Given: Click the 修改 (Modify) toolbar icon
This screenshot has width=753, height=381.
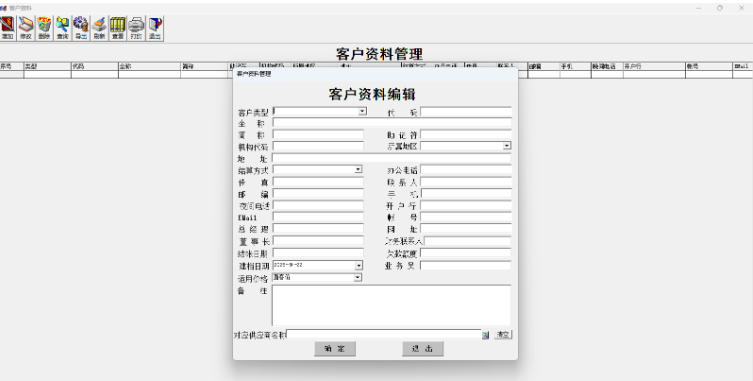Looking at the screenshot, I should [x=25, y=28].
